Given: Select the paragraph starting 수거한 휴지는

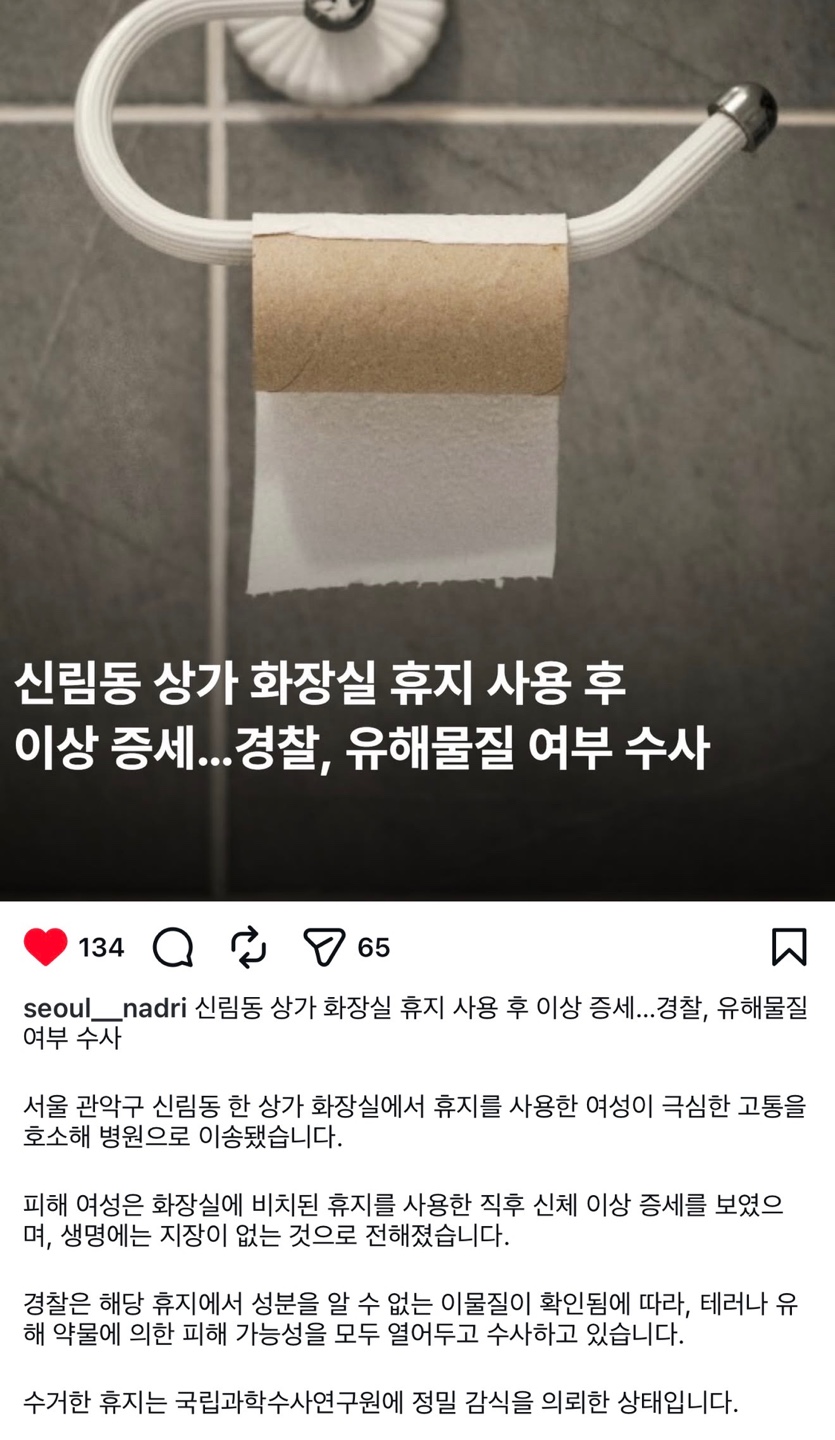Looking at the screenshot, I should tap(381, 1402).
